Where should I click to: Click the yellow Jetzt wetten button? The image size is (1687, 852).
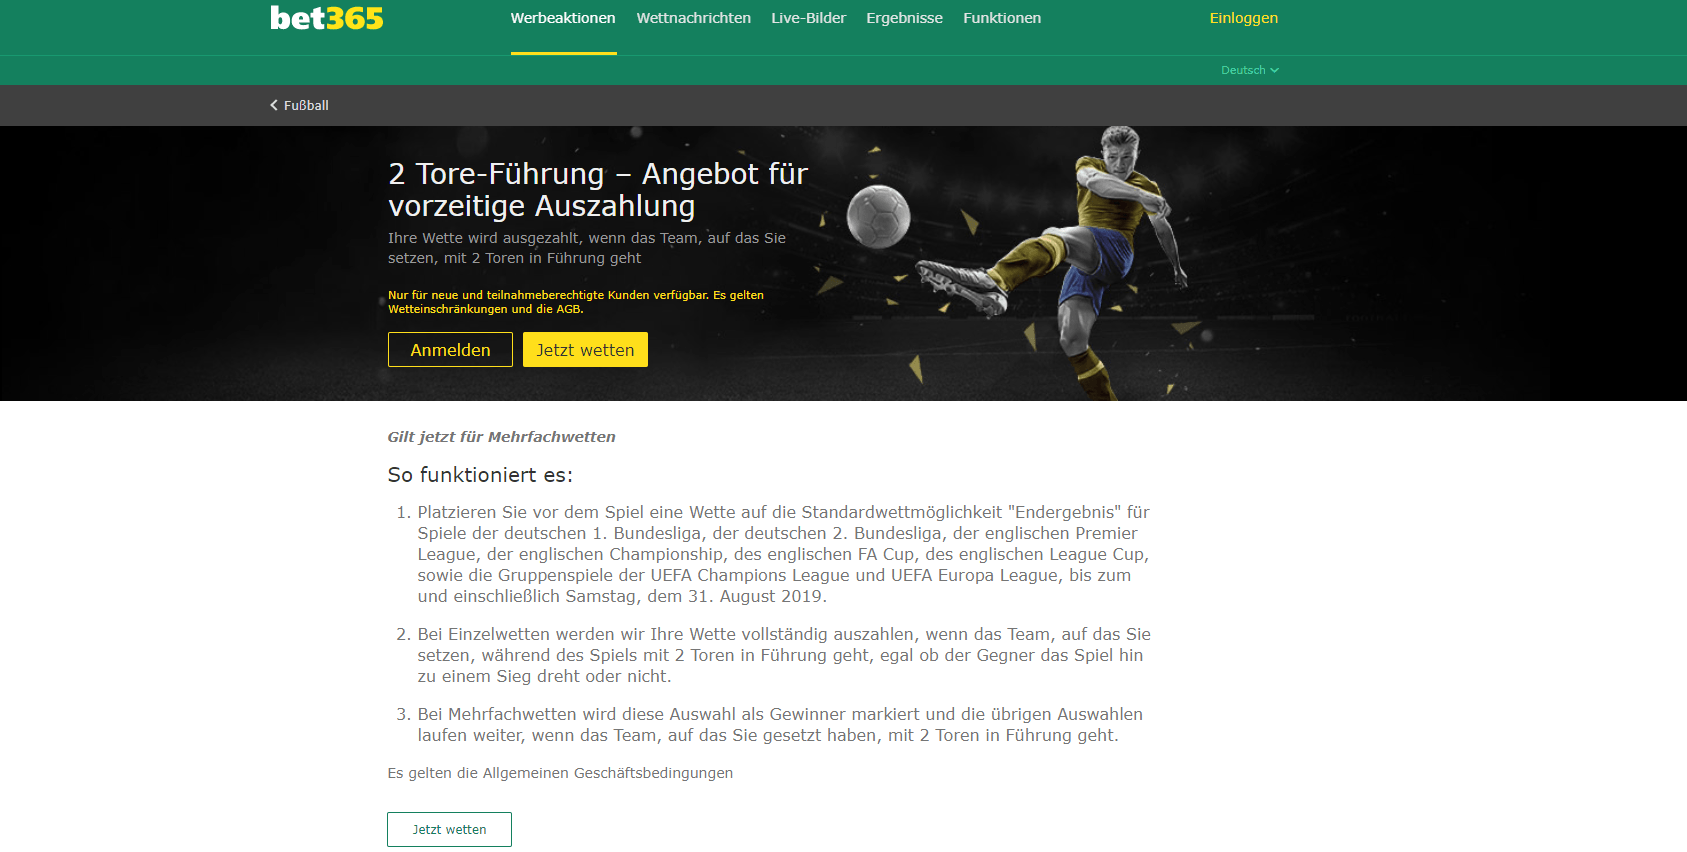[x=585, y=350]
